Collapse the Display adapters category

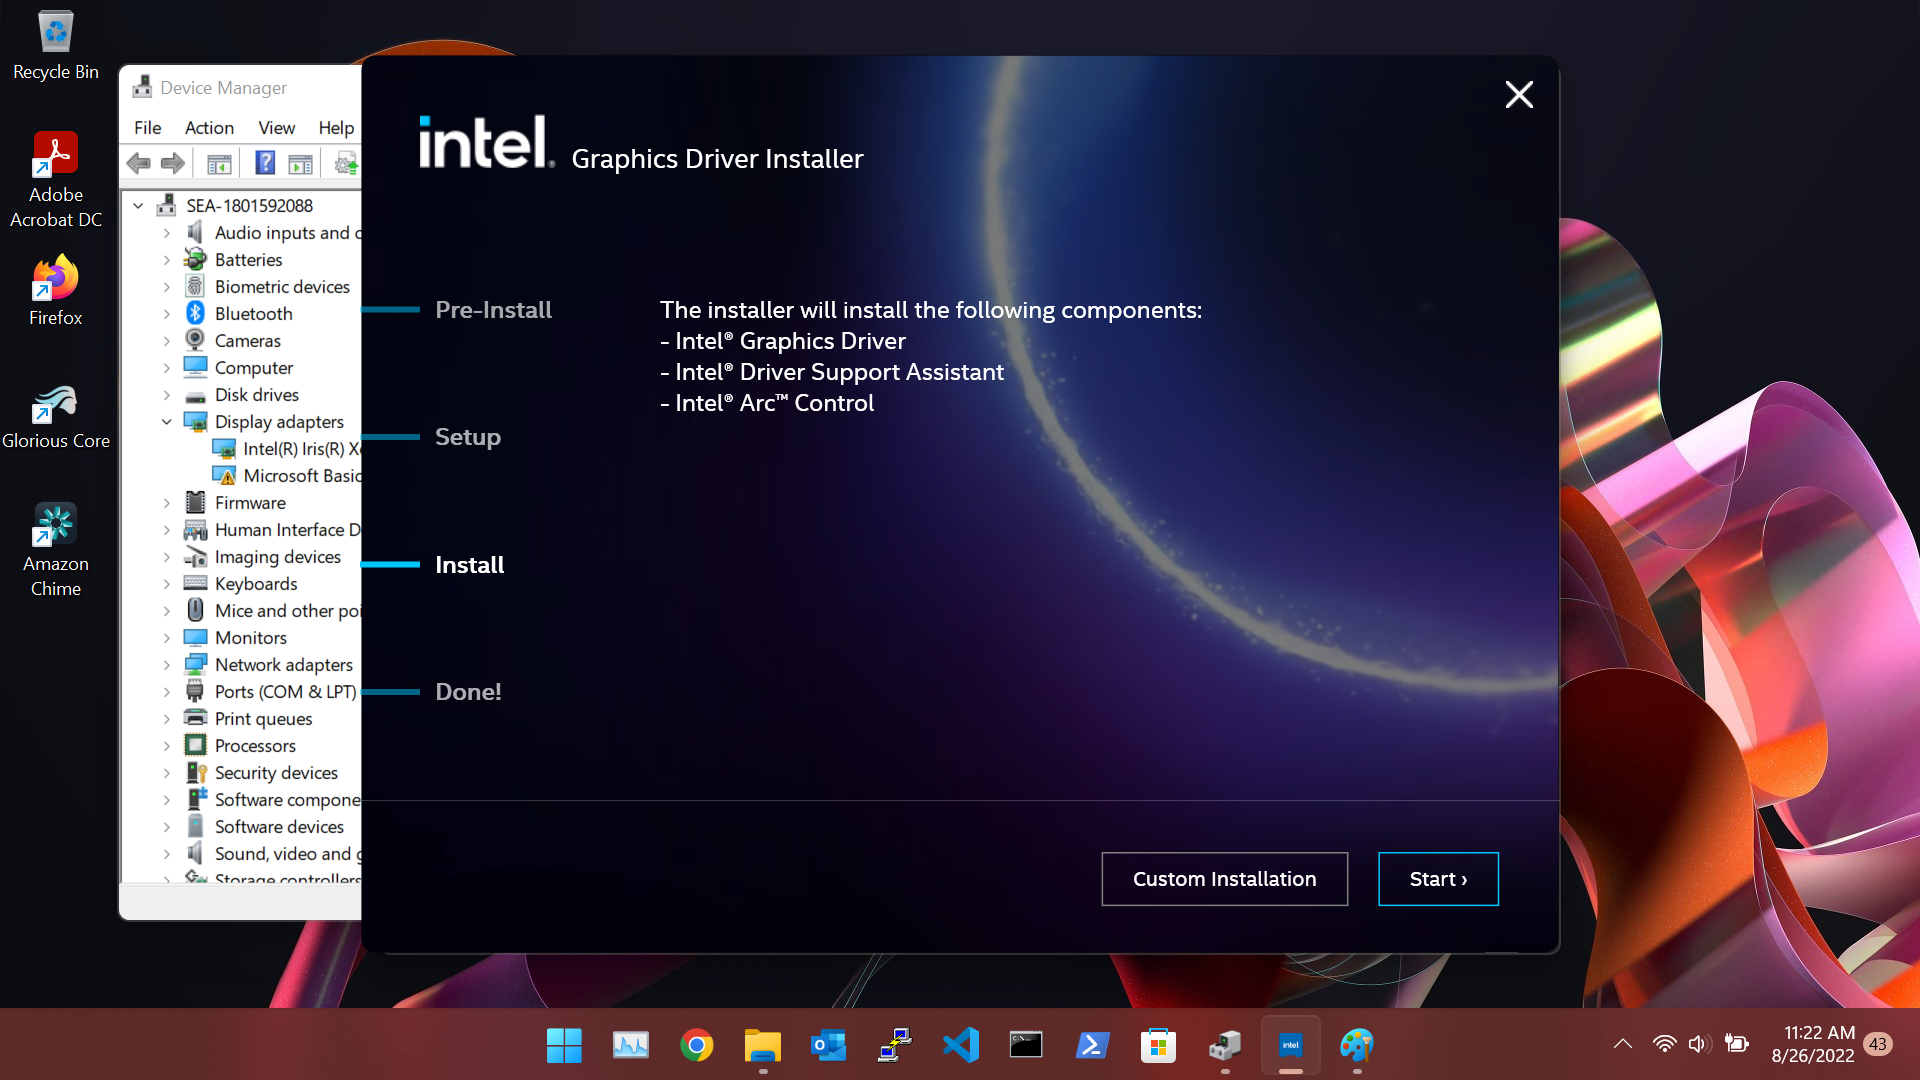pos(167,421)
